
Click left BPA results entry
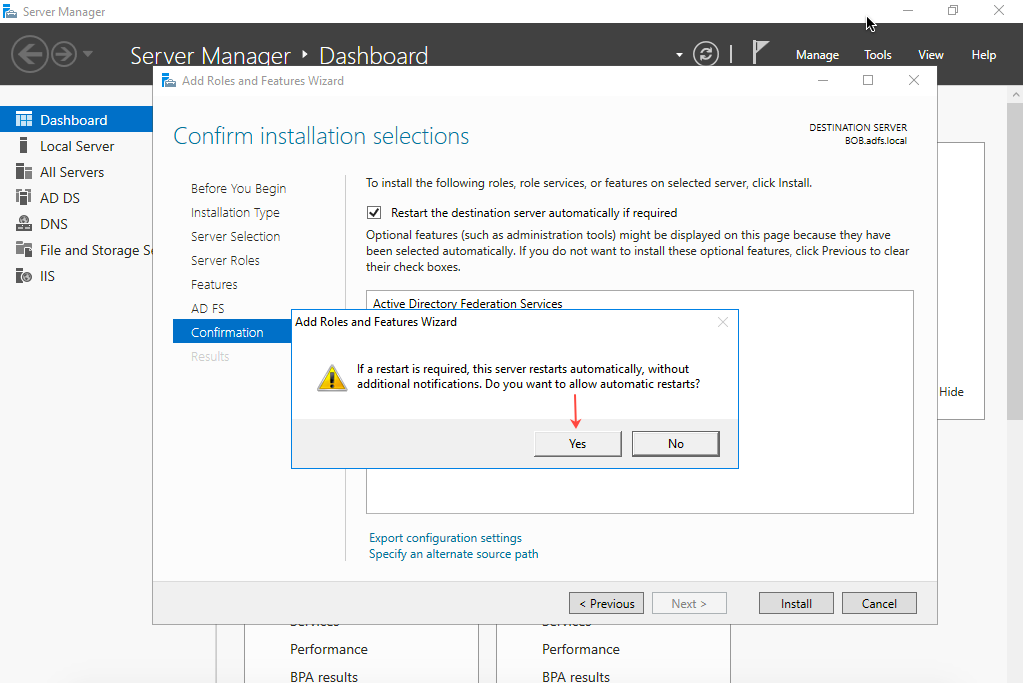[324, 676]
